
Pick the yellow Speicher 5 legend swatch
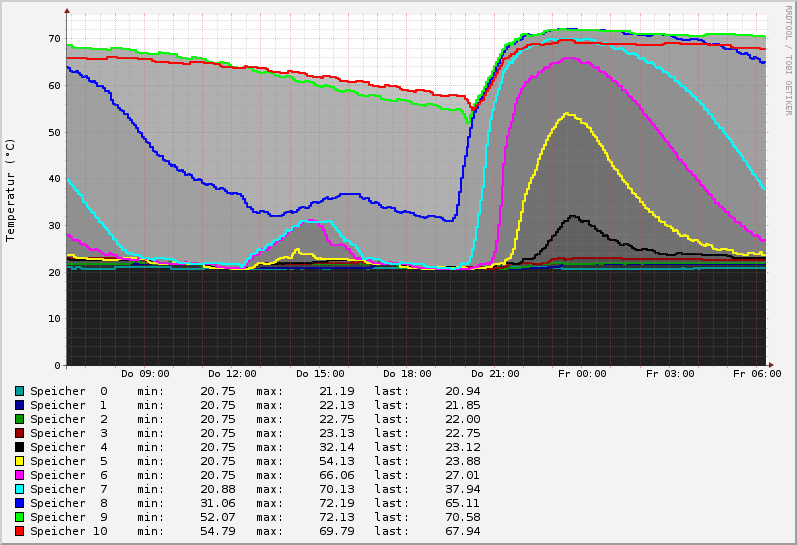point(19,461)
